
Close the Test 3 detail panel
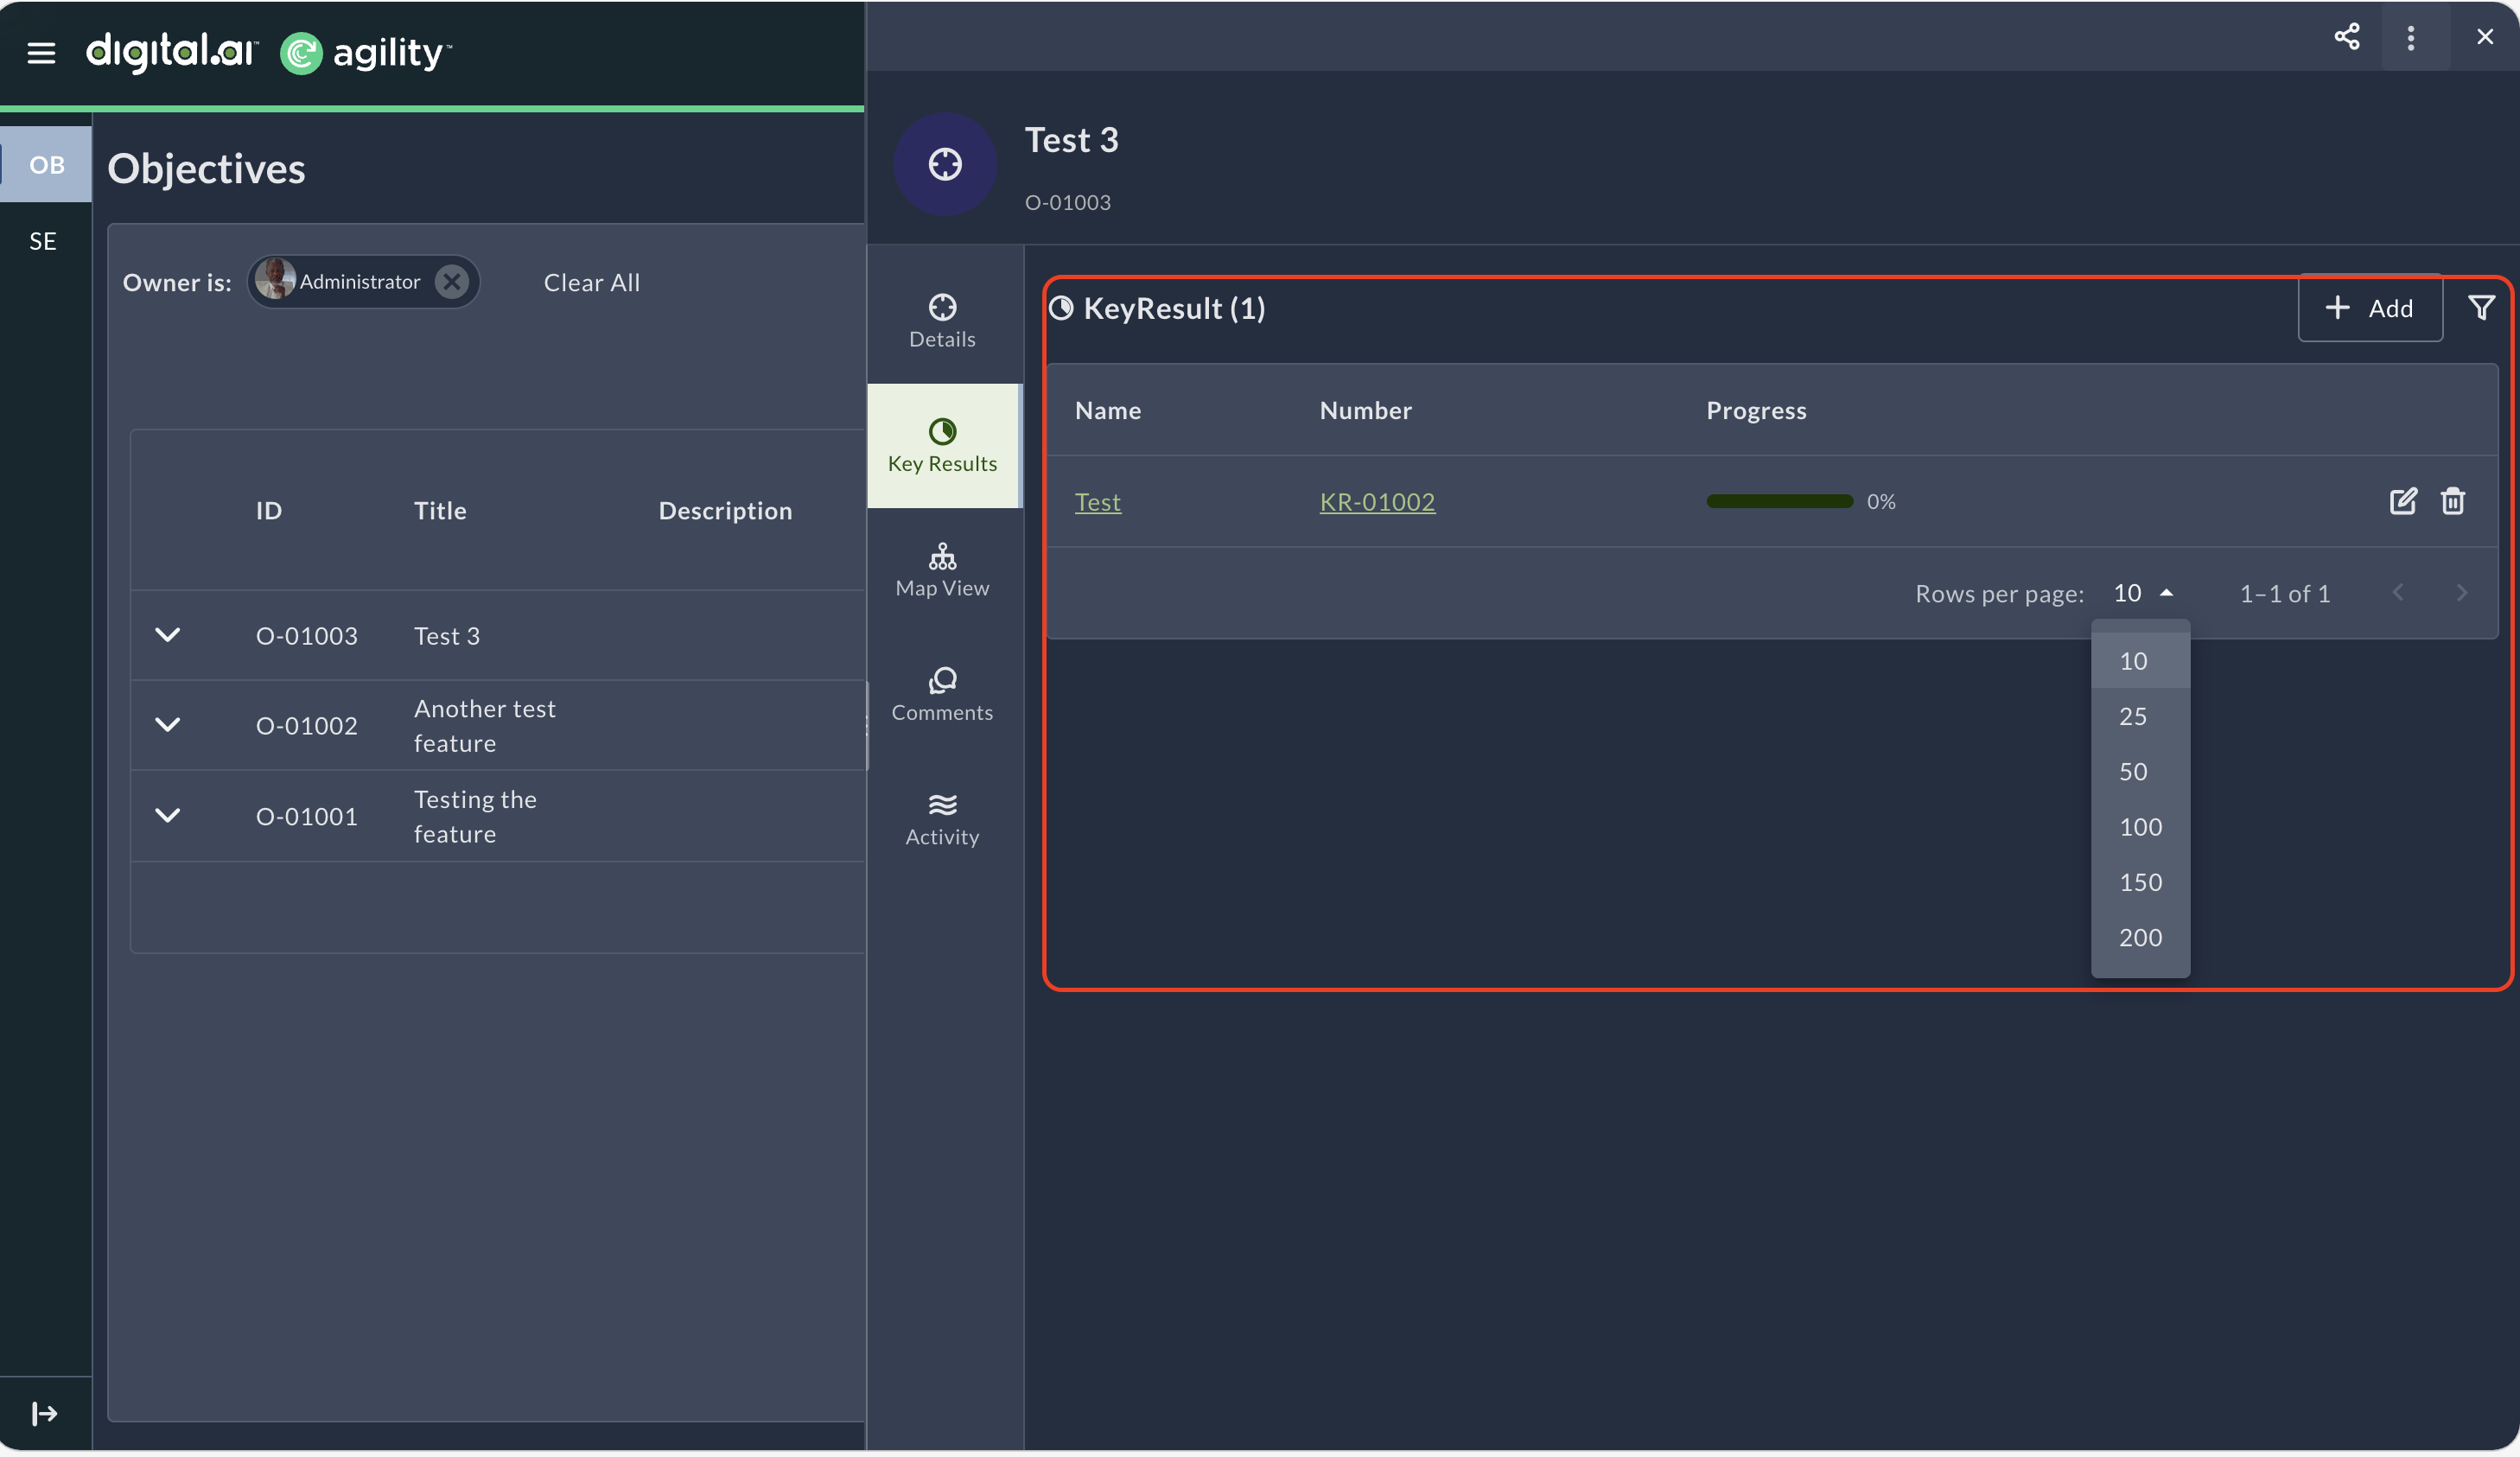click(x=2485, y=37)
